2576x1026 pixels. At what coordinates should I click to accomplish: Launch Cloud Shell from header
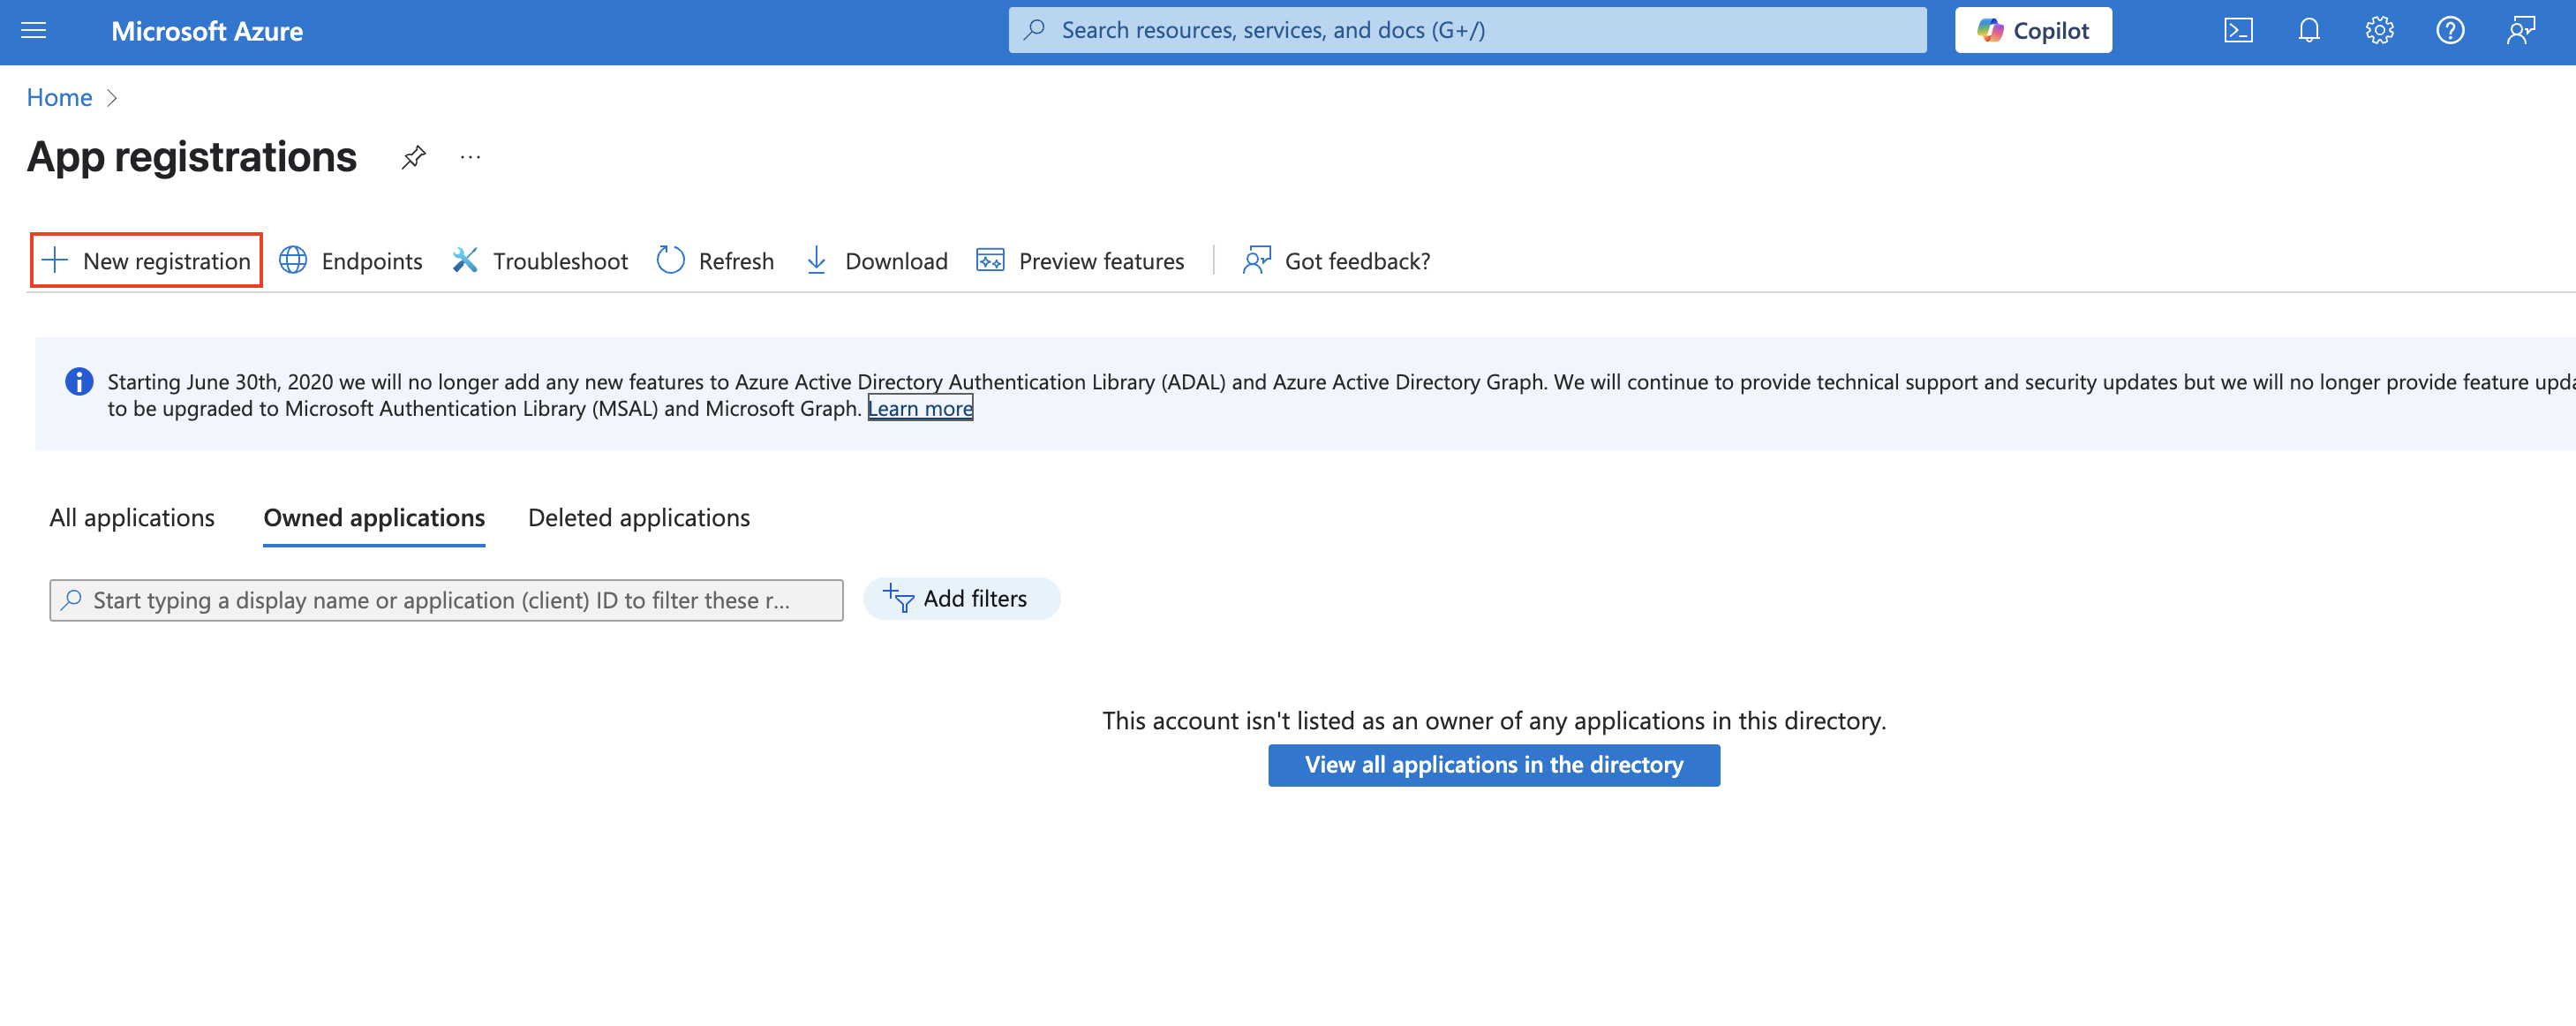click(2238, 31)
